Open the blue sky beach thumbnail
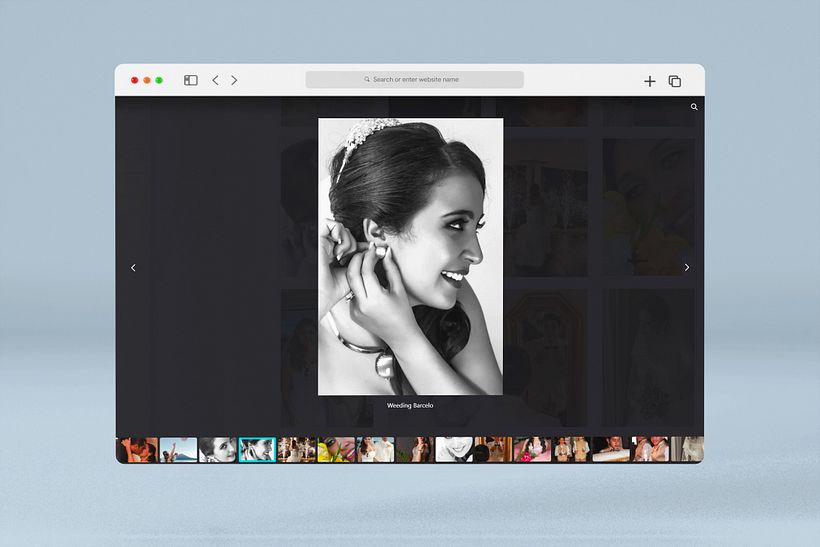 click(178, 450)
